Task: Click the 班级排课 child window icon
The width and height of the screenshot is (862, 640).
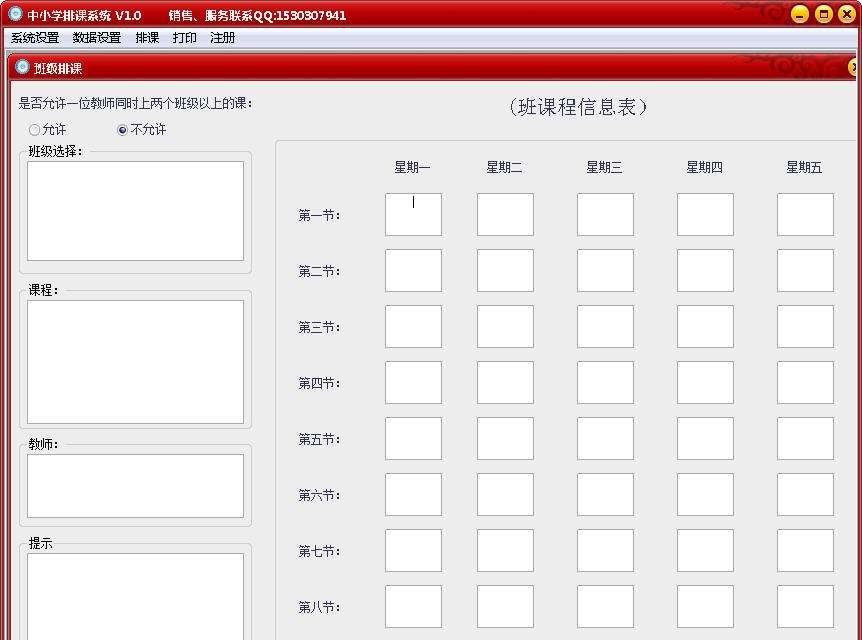Action: click(21, 67)
